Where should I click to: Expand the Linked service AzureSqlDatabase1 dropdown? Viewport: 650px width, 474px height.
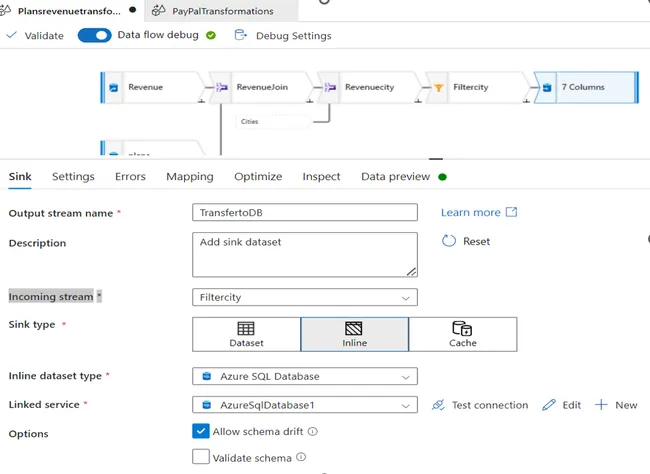305,405
